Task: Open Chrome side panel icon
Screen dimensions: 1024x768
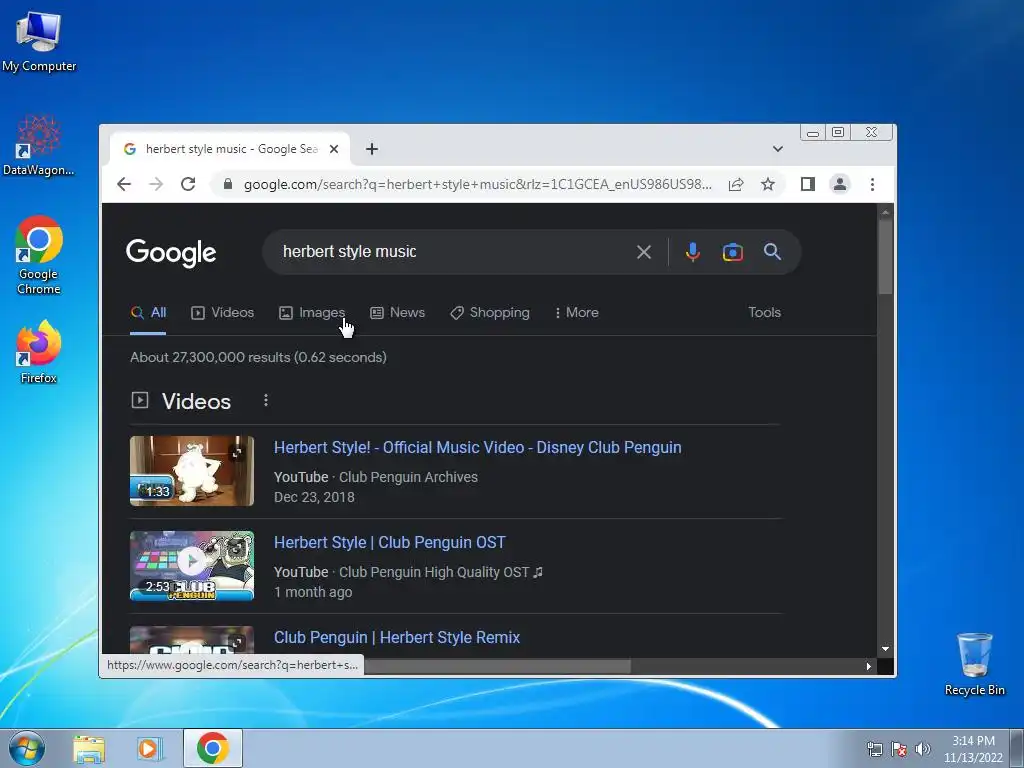Action: tap(808, 184)
